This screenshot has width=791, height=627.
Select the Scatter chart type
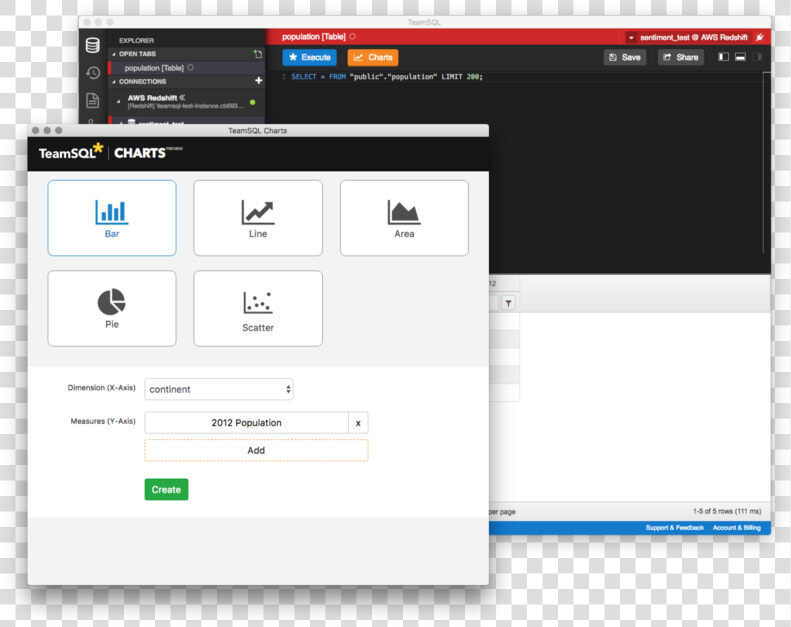pyautogui.click(x=258, y=308)
